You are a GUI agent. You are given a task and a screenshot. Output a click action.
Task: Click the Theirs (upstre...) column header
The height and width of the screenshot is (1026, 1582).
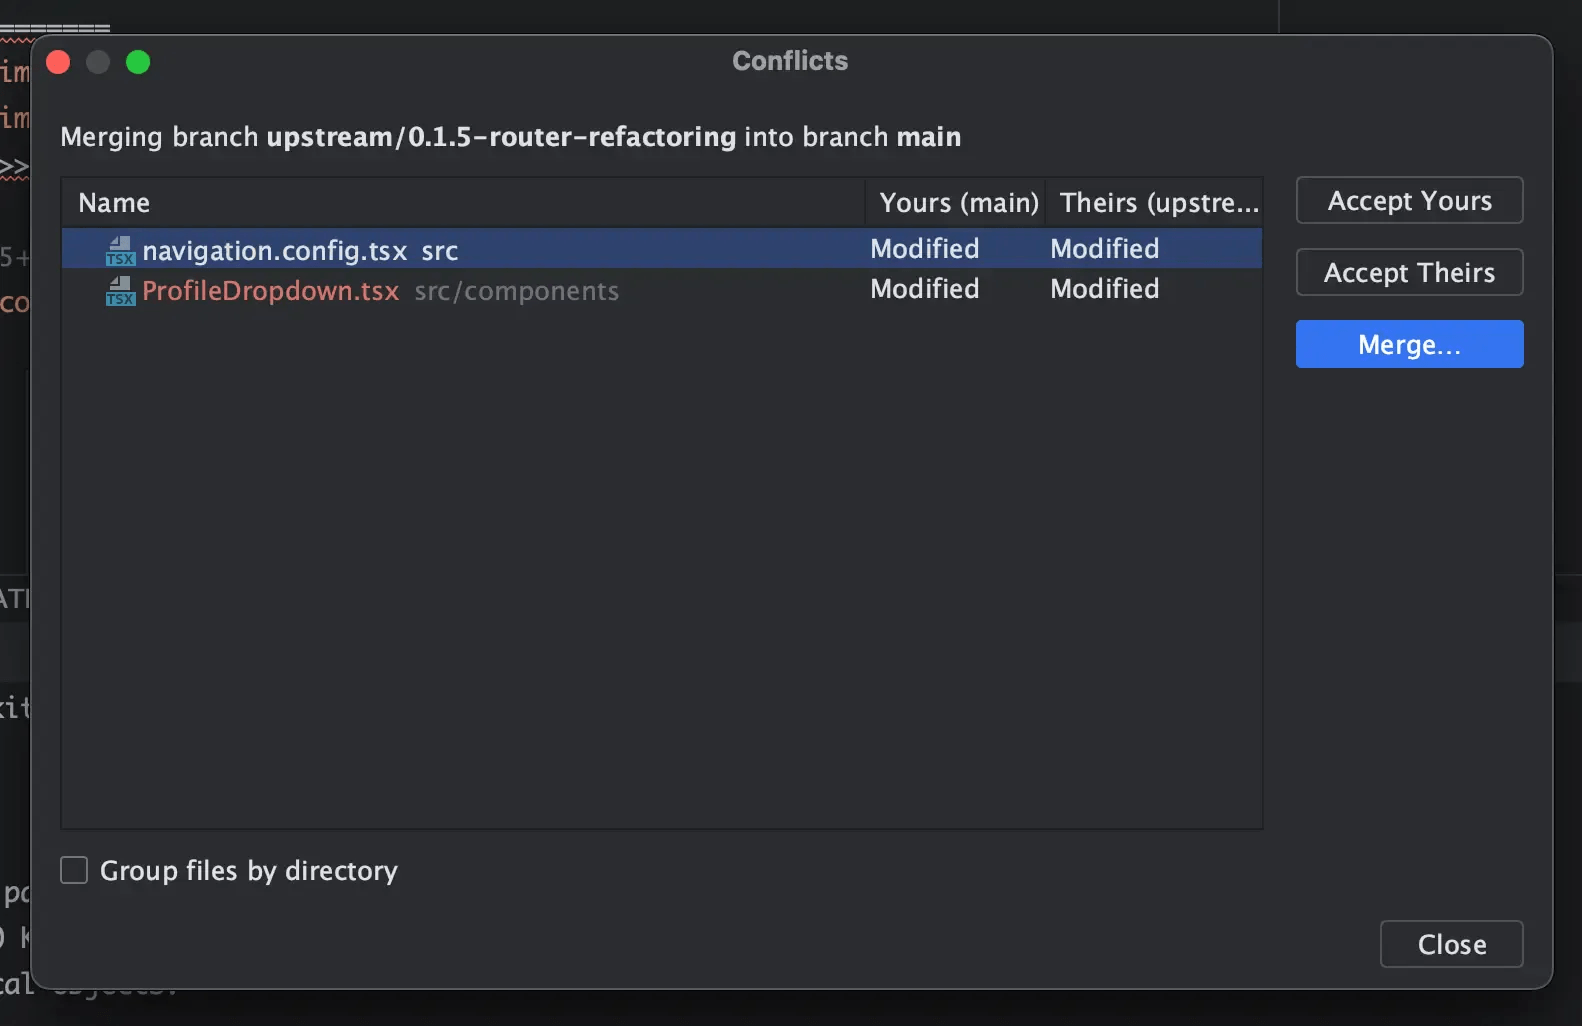1158,203
